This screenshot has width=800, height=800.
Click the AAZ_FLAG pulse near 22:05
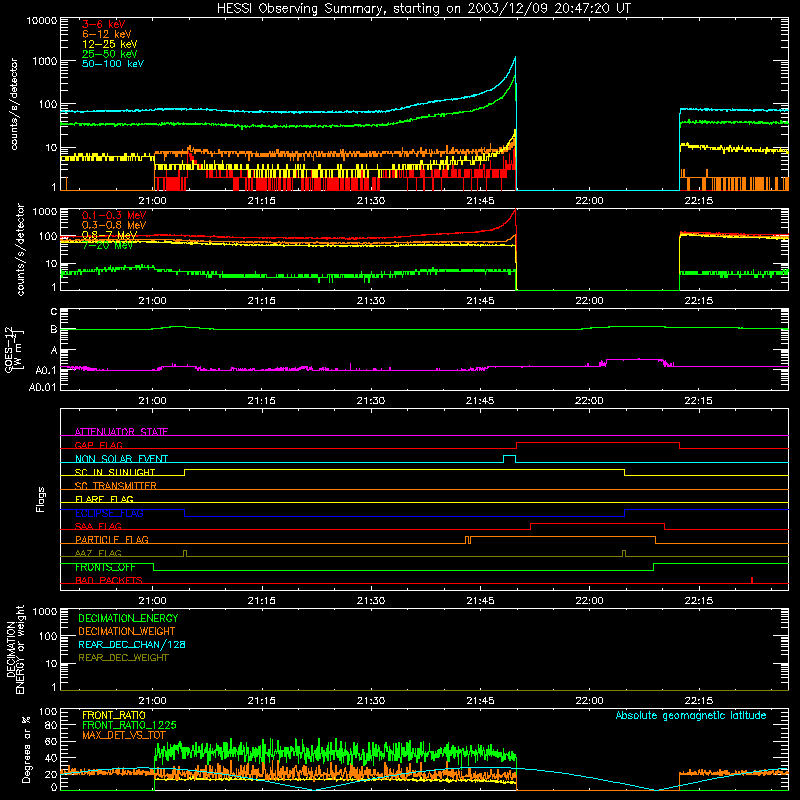623,554
